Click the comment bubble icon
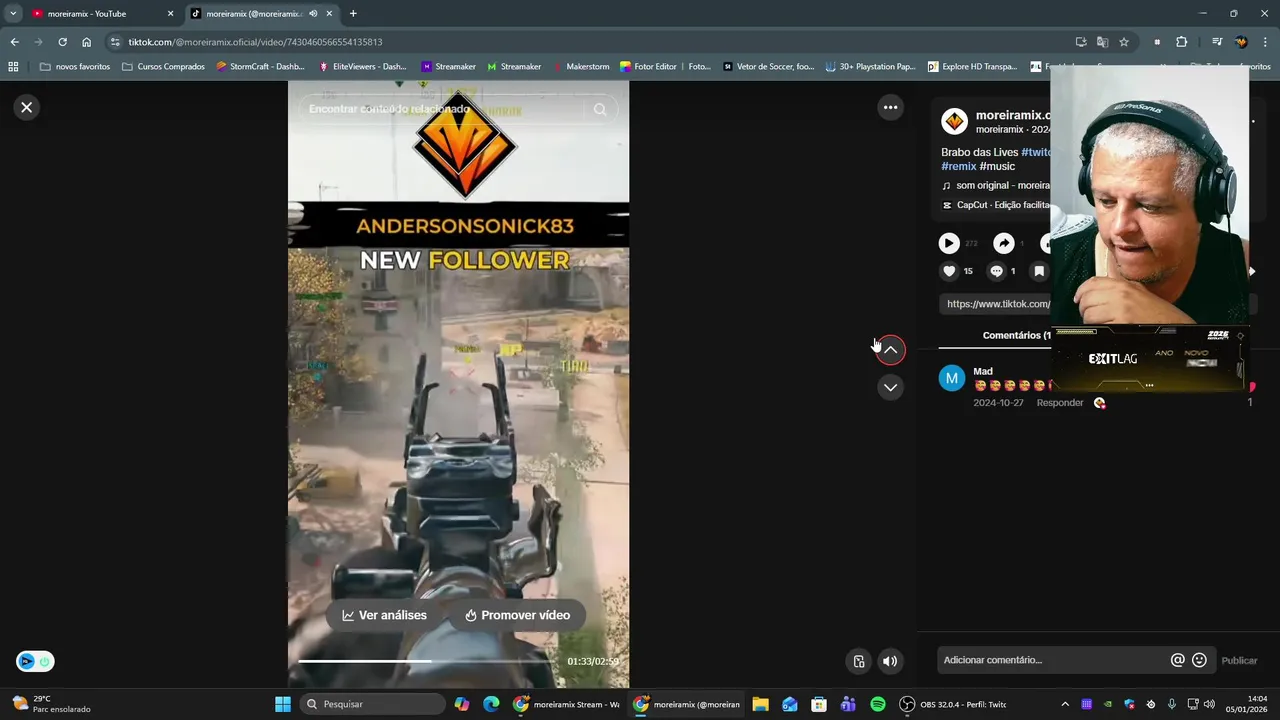 [x=996, y=271]
